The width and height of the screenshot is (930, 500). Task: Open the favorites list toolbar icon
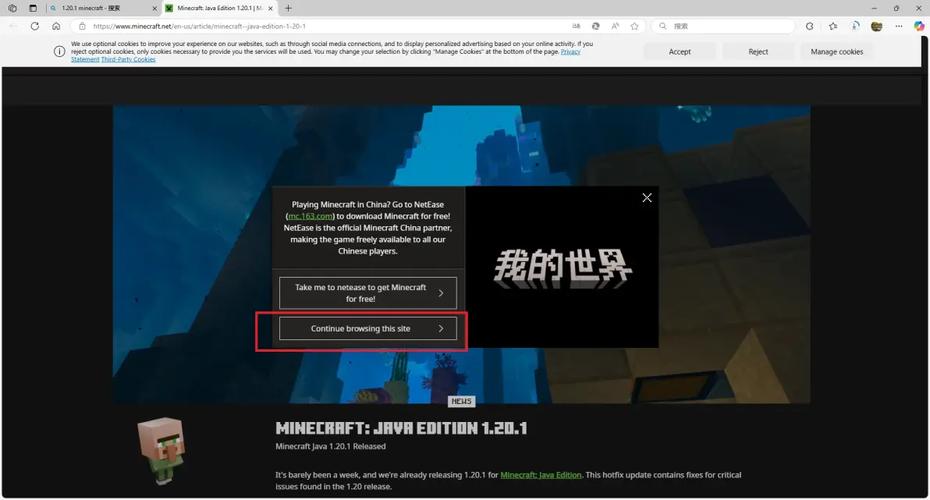click(832, 26)
